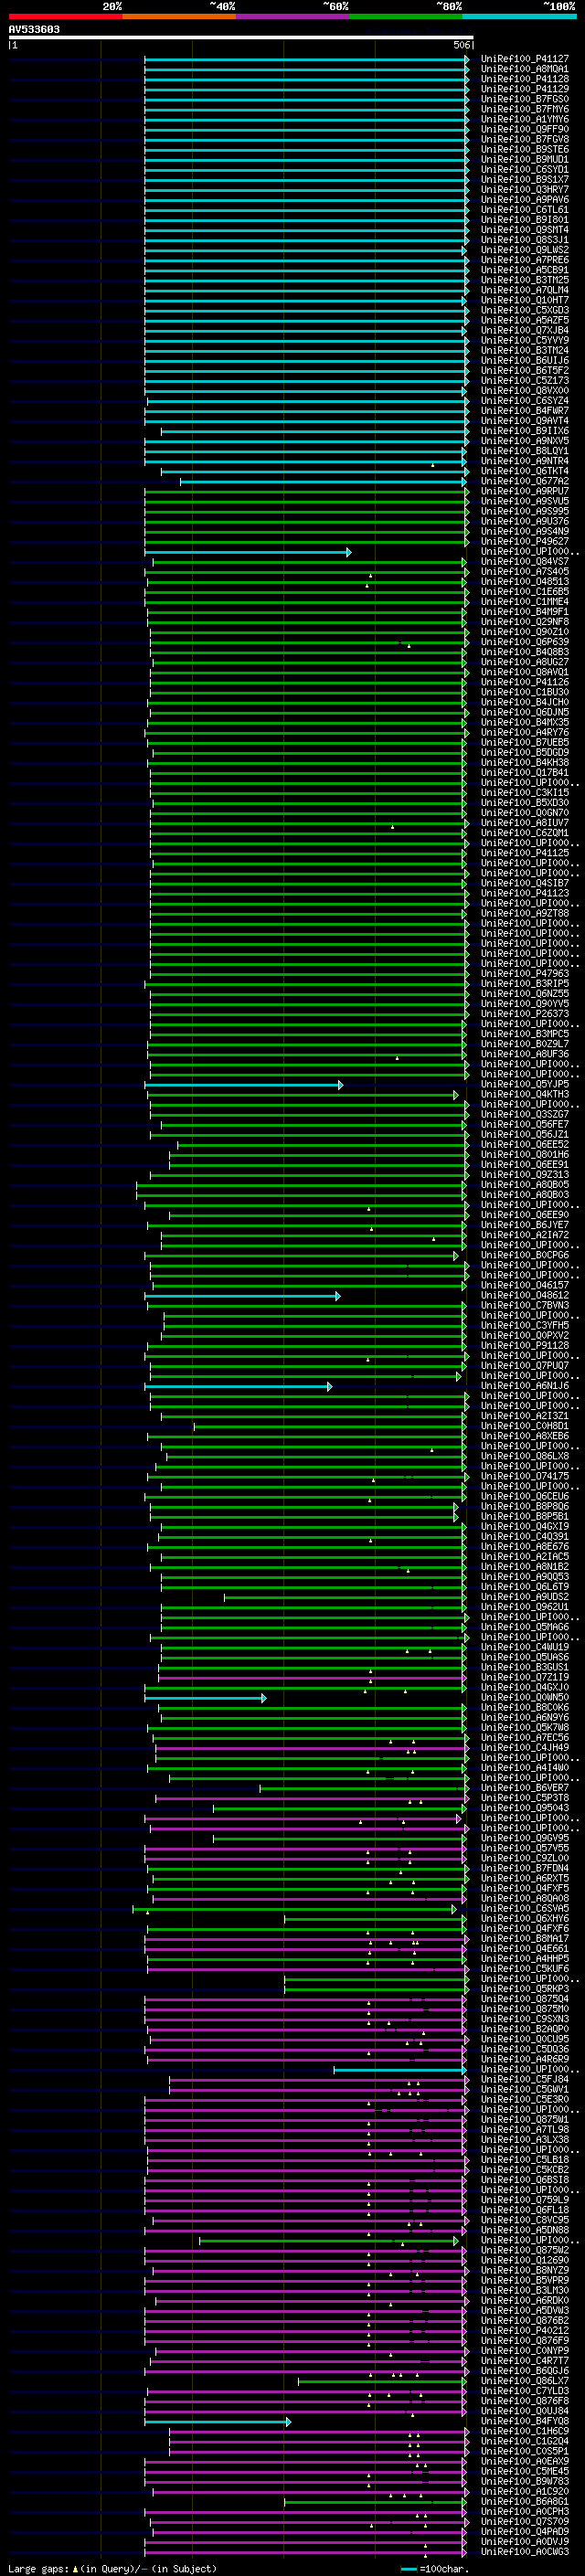585x2576 pixels.
Task: Select the UniRef100_Q4KTH3 hit label
Action: coord(524,1095)
